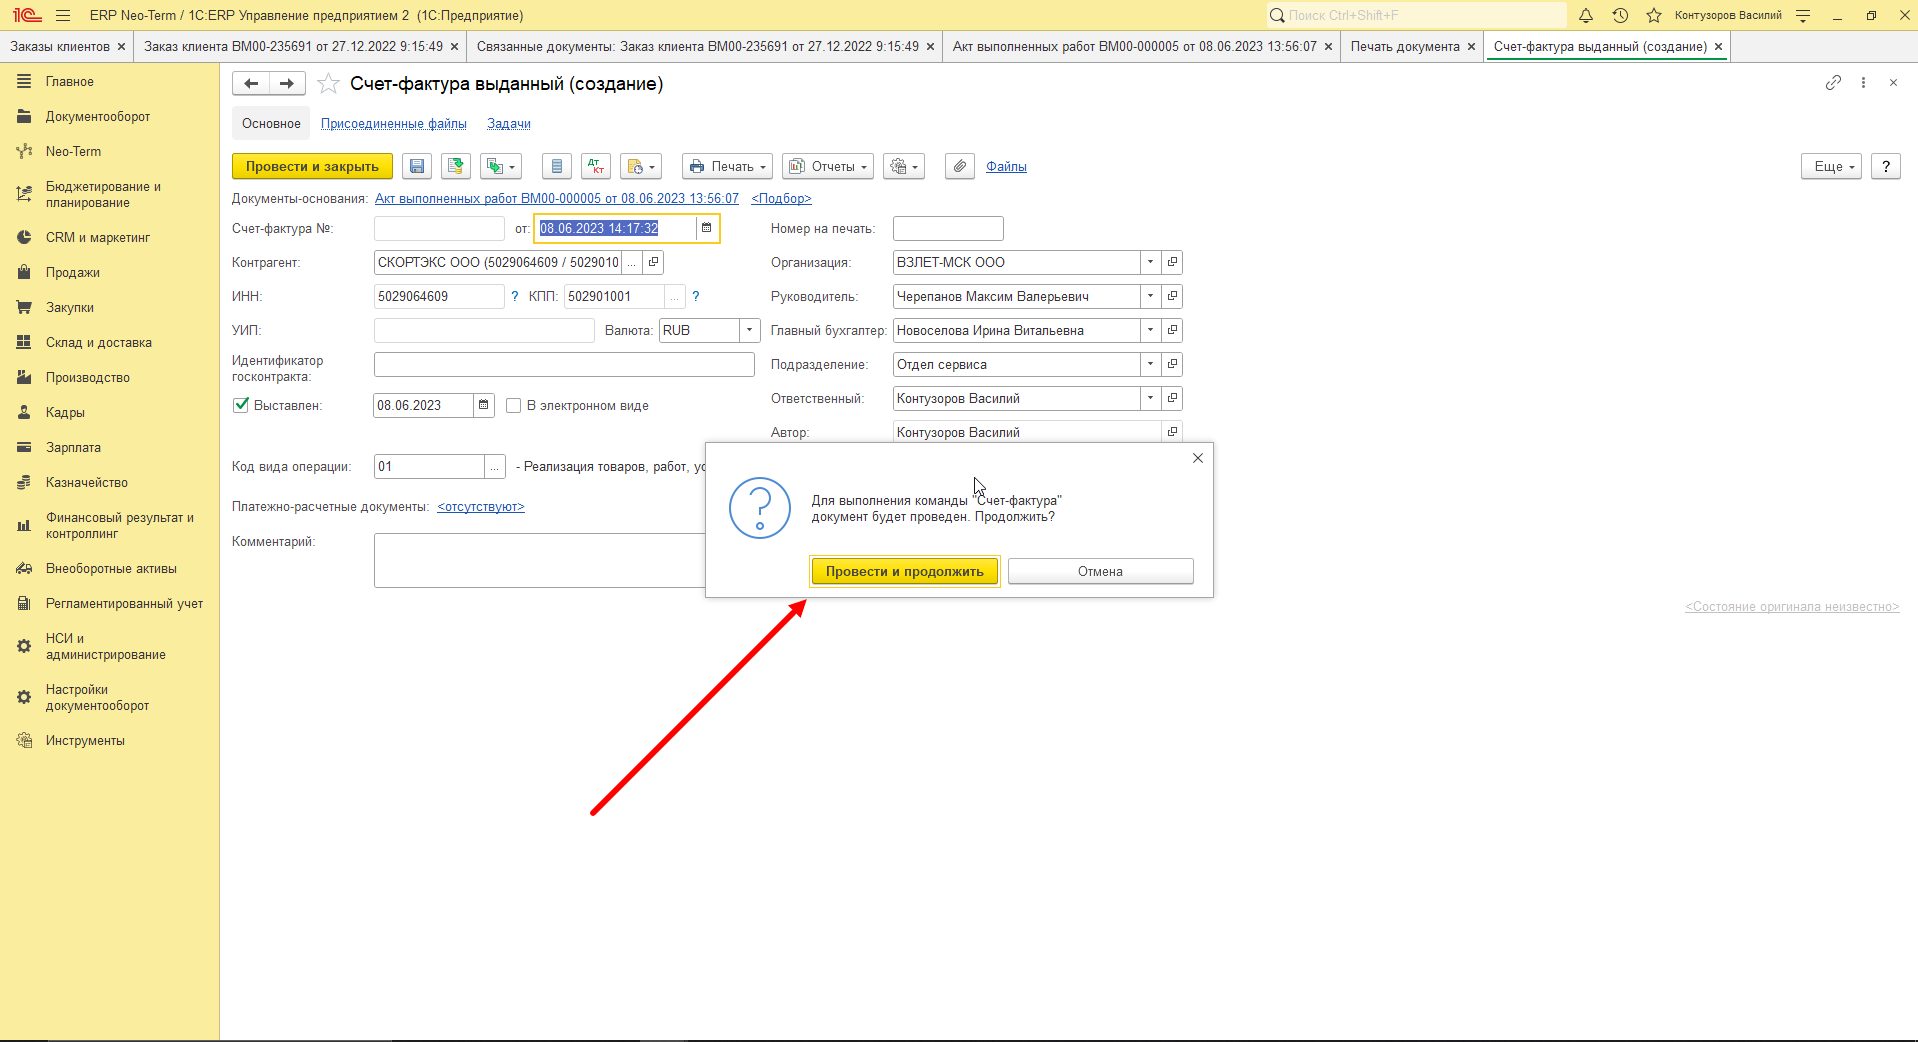The image size is (1918, 1042).
Task: Open the Отчеты dropdown menu
Action: pyautogui.click(x=828, y=166)
